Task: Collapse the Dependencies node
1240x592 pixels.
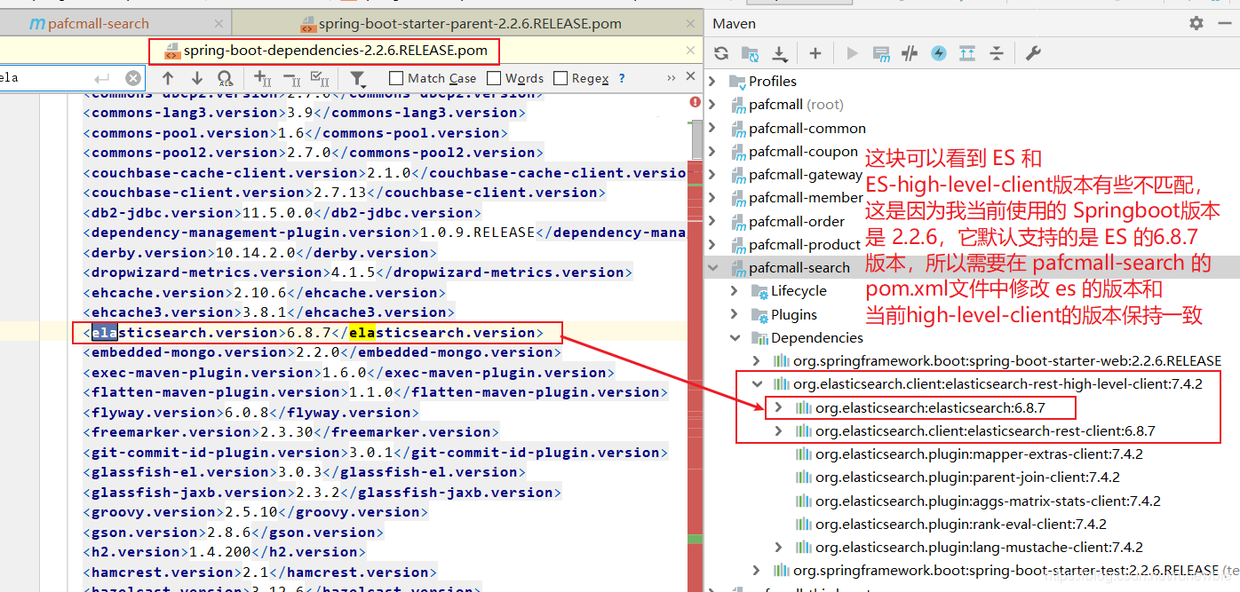Action: pyautogui.click(x=735, y=338)
